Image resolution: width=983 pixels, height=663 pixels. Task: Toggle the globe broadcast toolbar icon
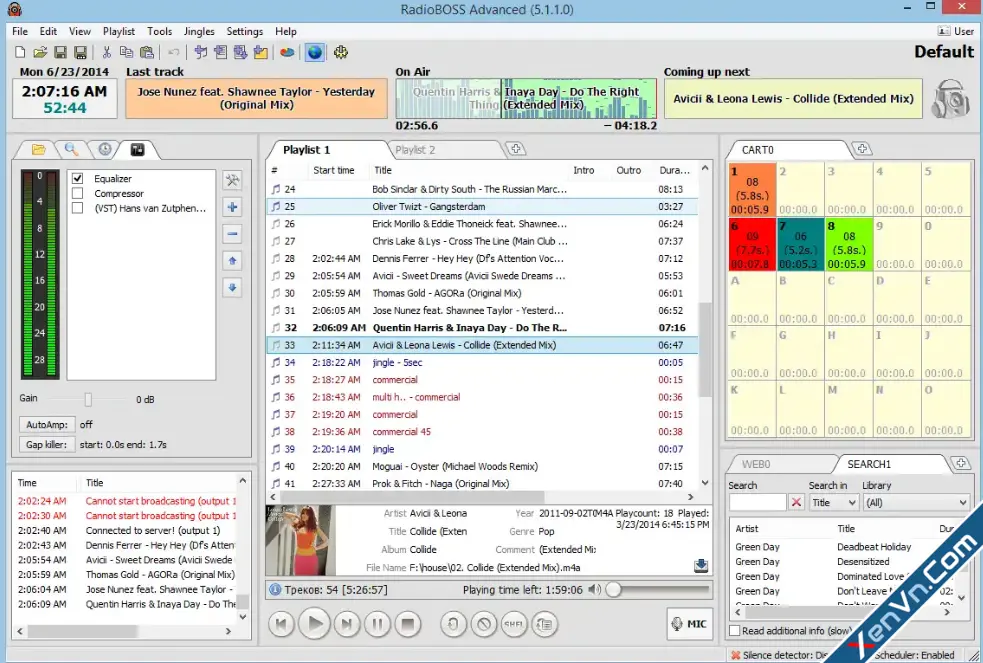pyautogui.click(x=315, y=53)
